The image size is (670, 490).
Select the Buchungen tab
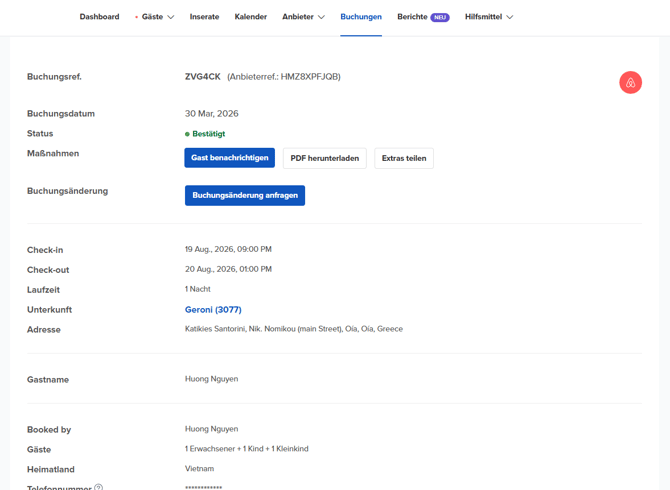(x=361, y=17)
